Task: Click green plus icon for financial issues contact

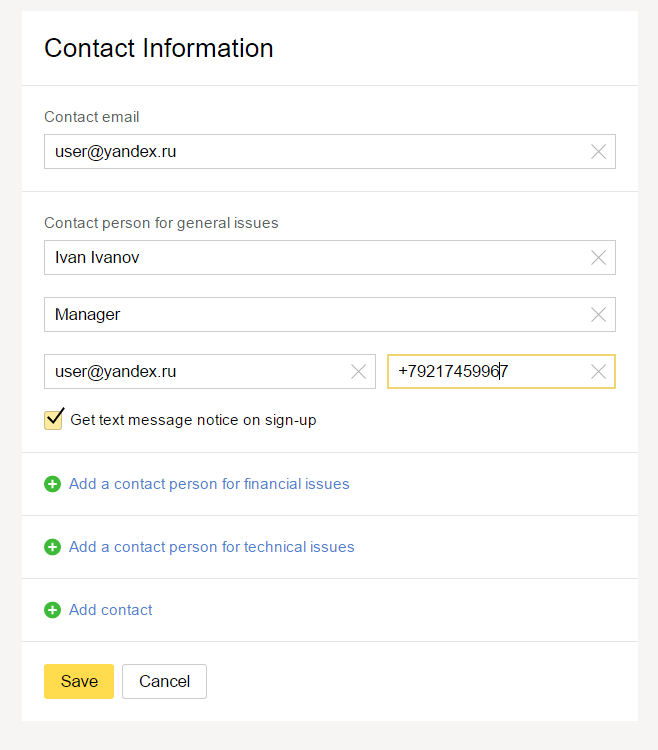Action: (53, 484)
